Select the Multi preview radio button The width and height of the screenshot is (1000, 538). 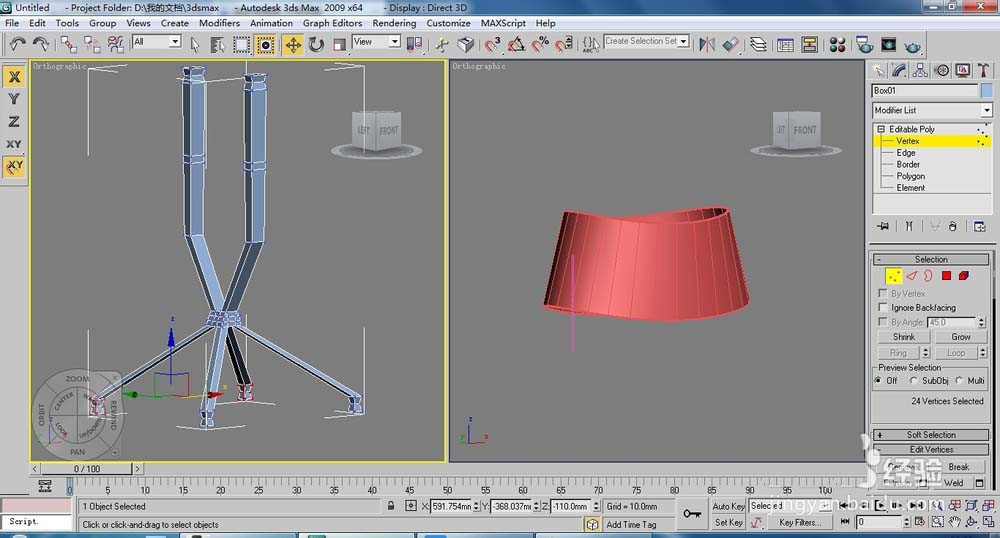tap(960, 381)
